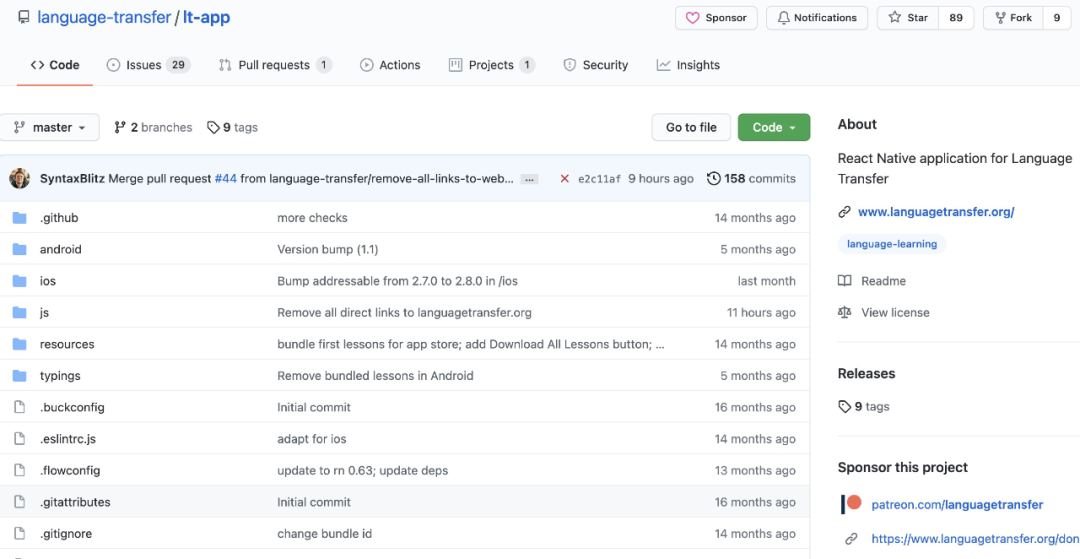
Task: Select the language-learning topic tag
Action: coord(892,244)
